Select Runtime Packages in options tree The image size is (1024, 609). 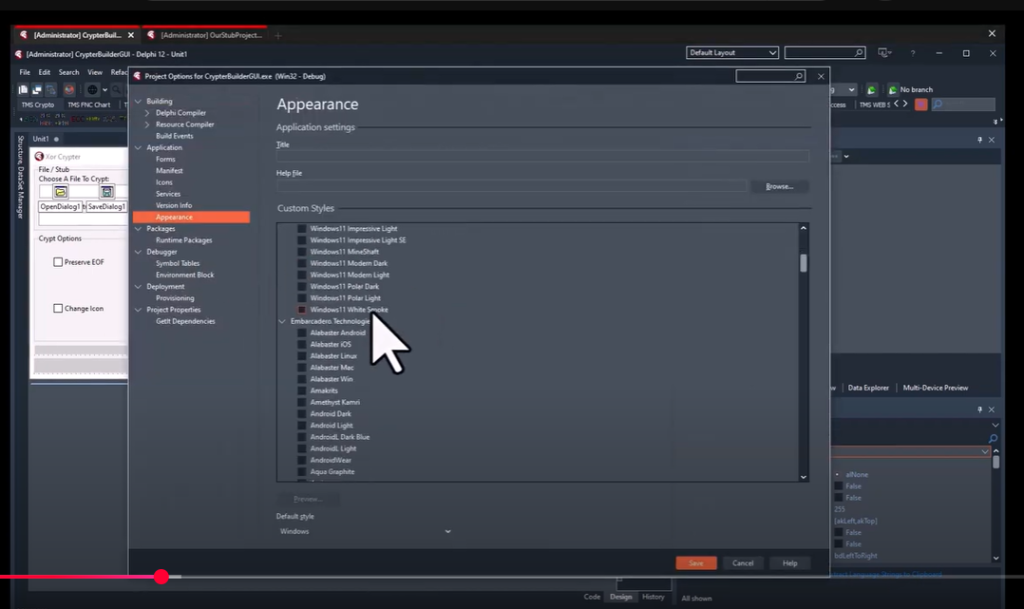(x=184, y=240)
